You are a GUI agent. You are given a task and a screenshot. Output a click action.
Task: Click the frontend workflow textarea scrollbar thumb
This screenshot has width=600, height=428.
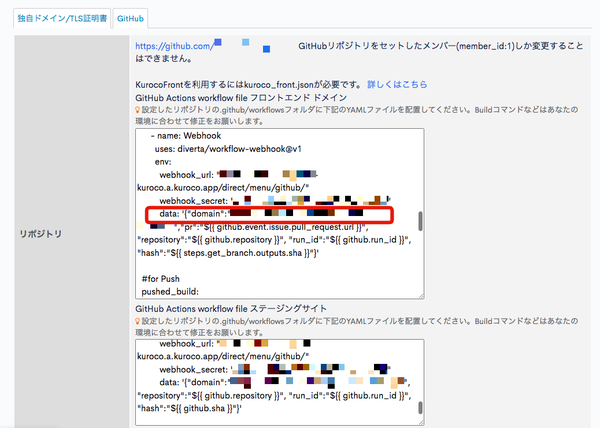420,221
